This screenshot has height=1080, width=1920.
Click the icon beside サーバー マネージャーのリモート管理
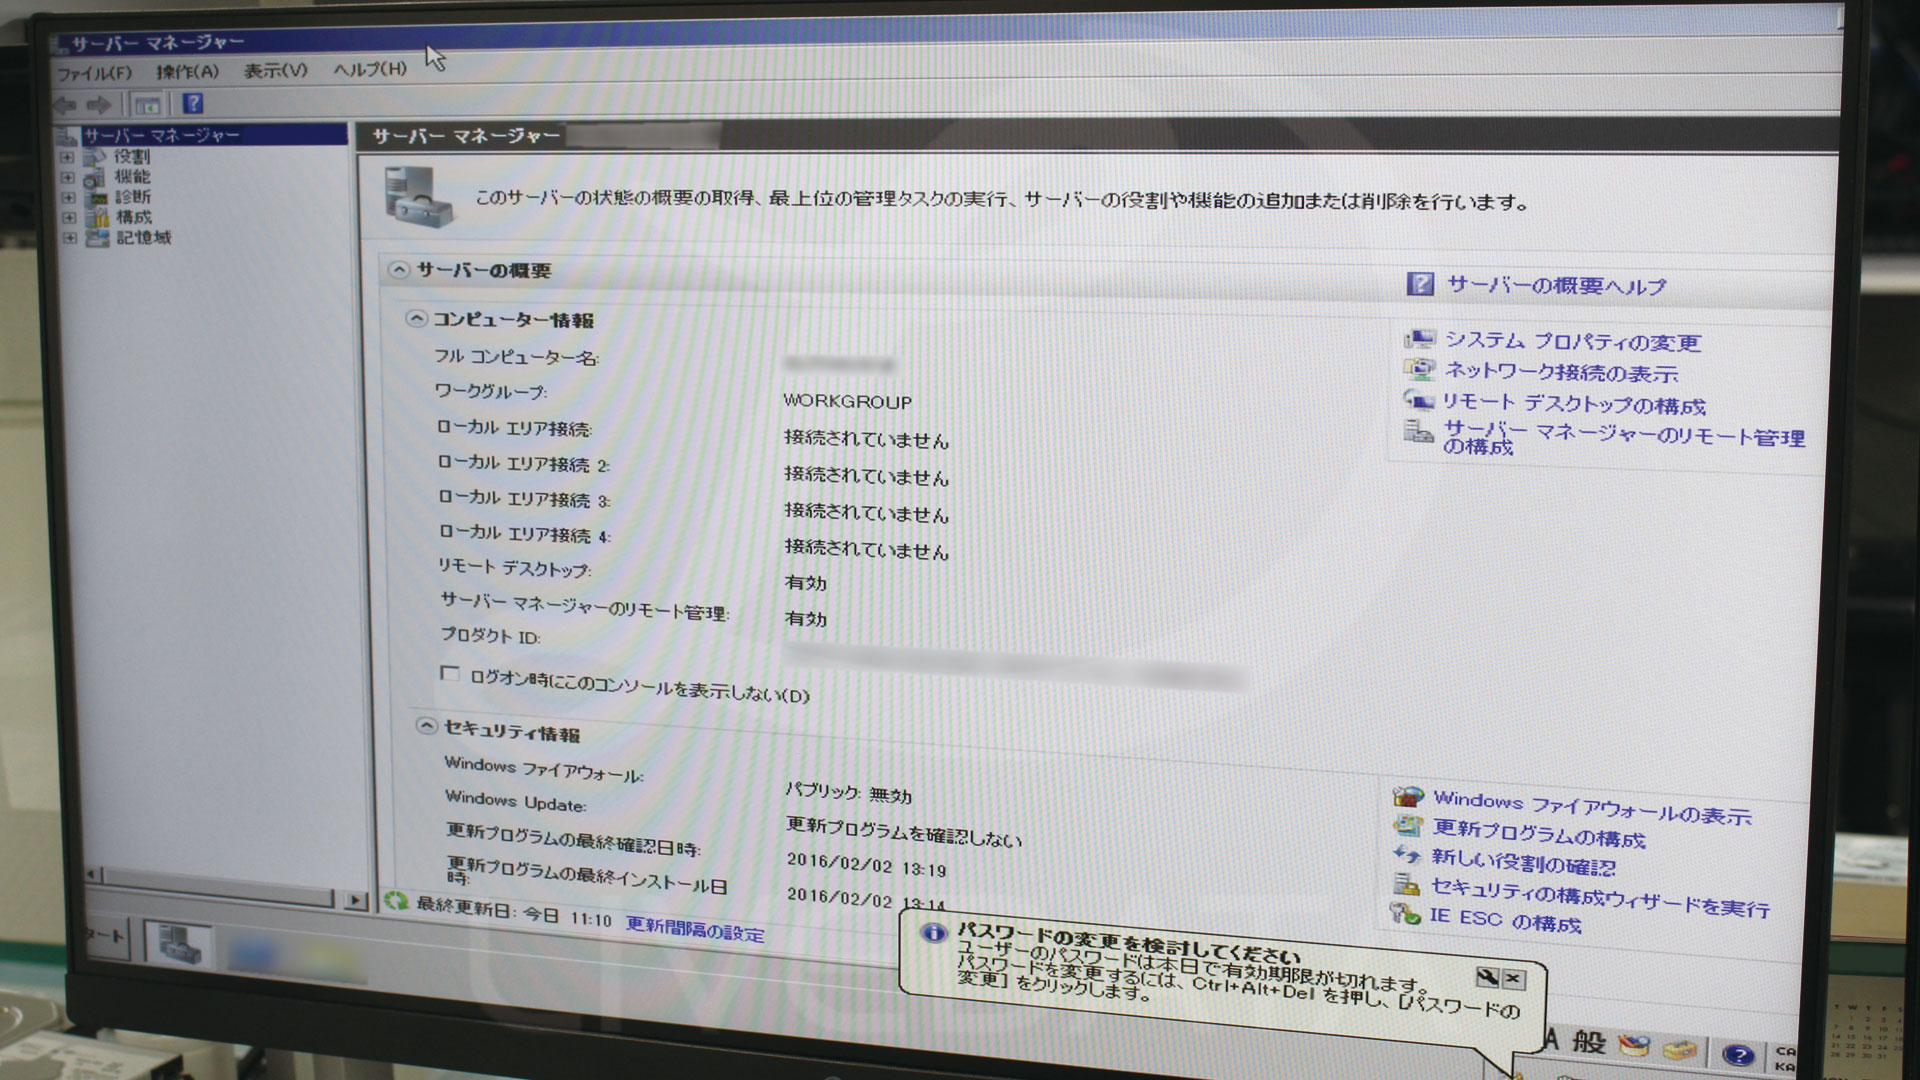[x=1418, y=431]
